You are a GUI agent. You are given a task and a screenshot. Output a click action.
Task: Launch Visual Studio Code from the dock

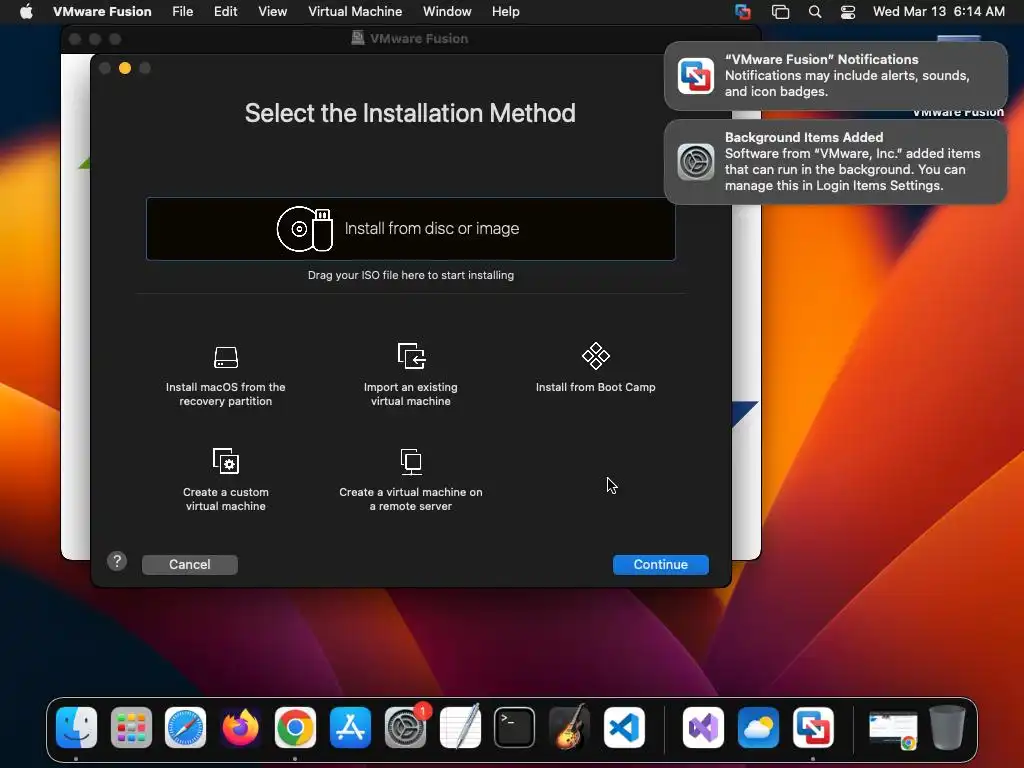click(x=624, y=728)
